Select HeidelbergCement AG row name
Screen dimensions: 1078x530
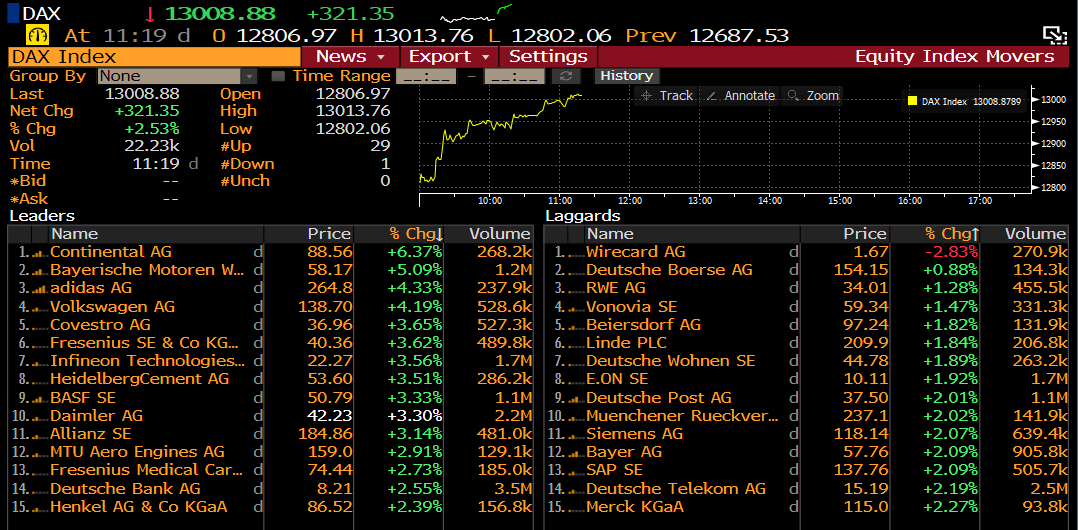(140, 379)
